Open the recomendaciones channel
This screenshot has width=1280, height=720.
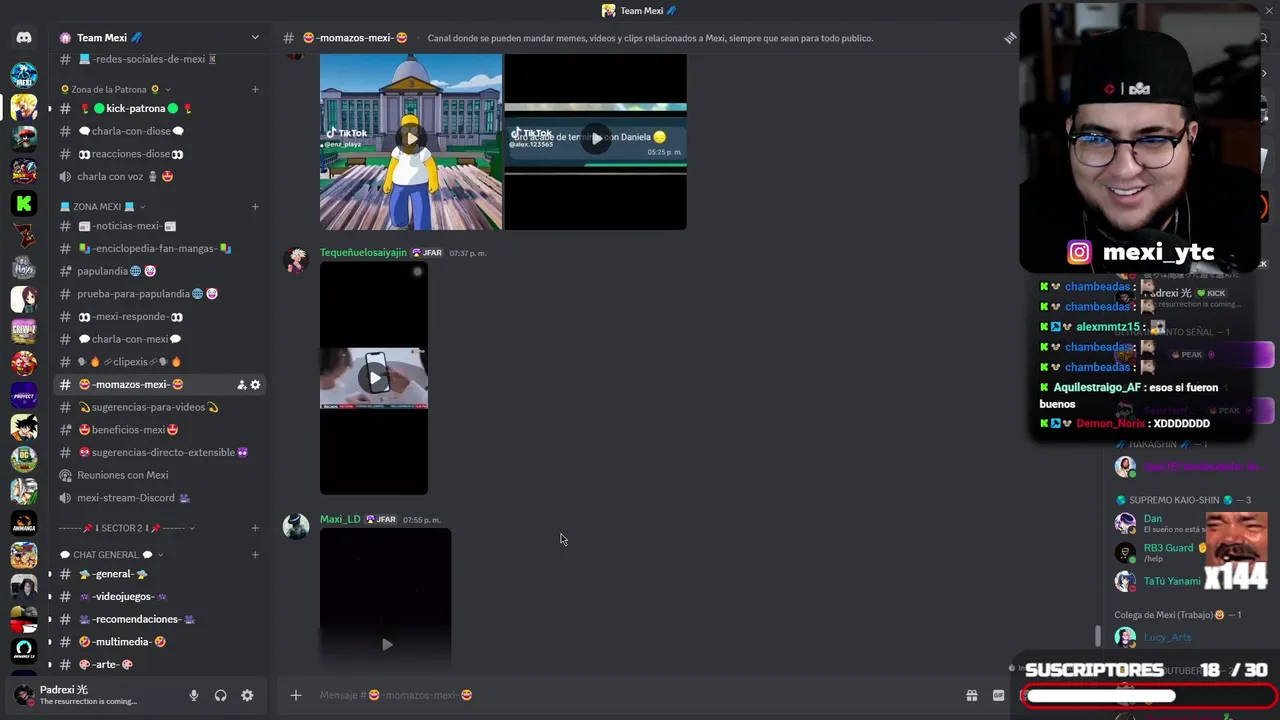coord(158,619)
